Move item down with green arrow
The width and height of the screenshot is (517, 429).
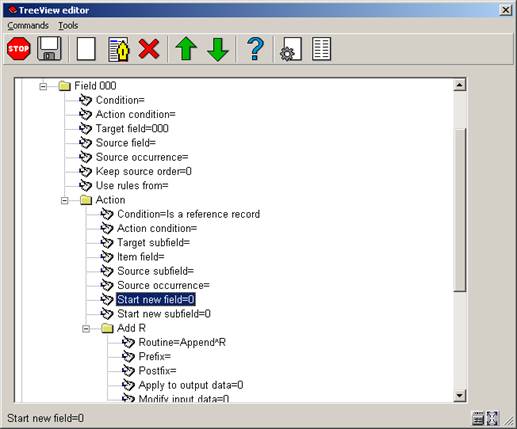pos(218,50)
